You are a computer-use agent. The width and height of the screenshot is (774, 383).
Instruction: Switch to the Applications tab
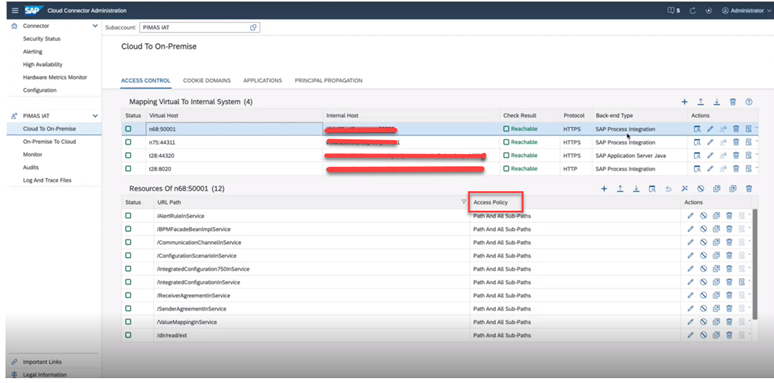[x=263, y=80]
